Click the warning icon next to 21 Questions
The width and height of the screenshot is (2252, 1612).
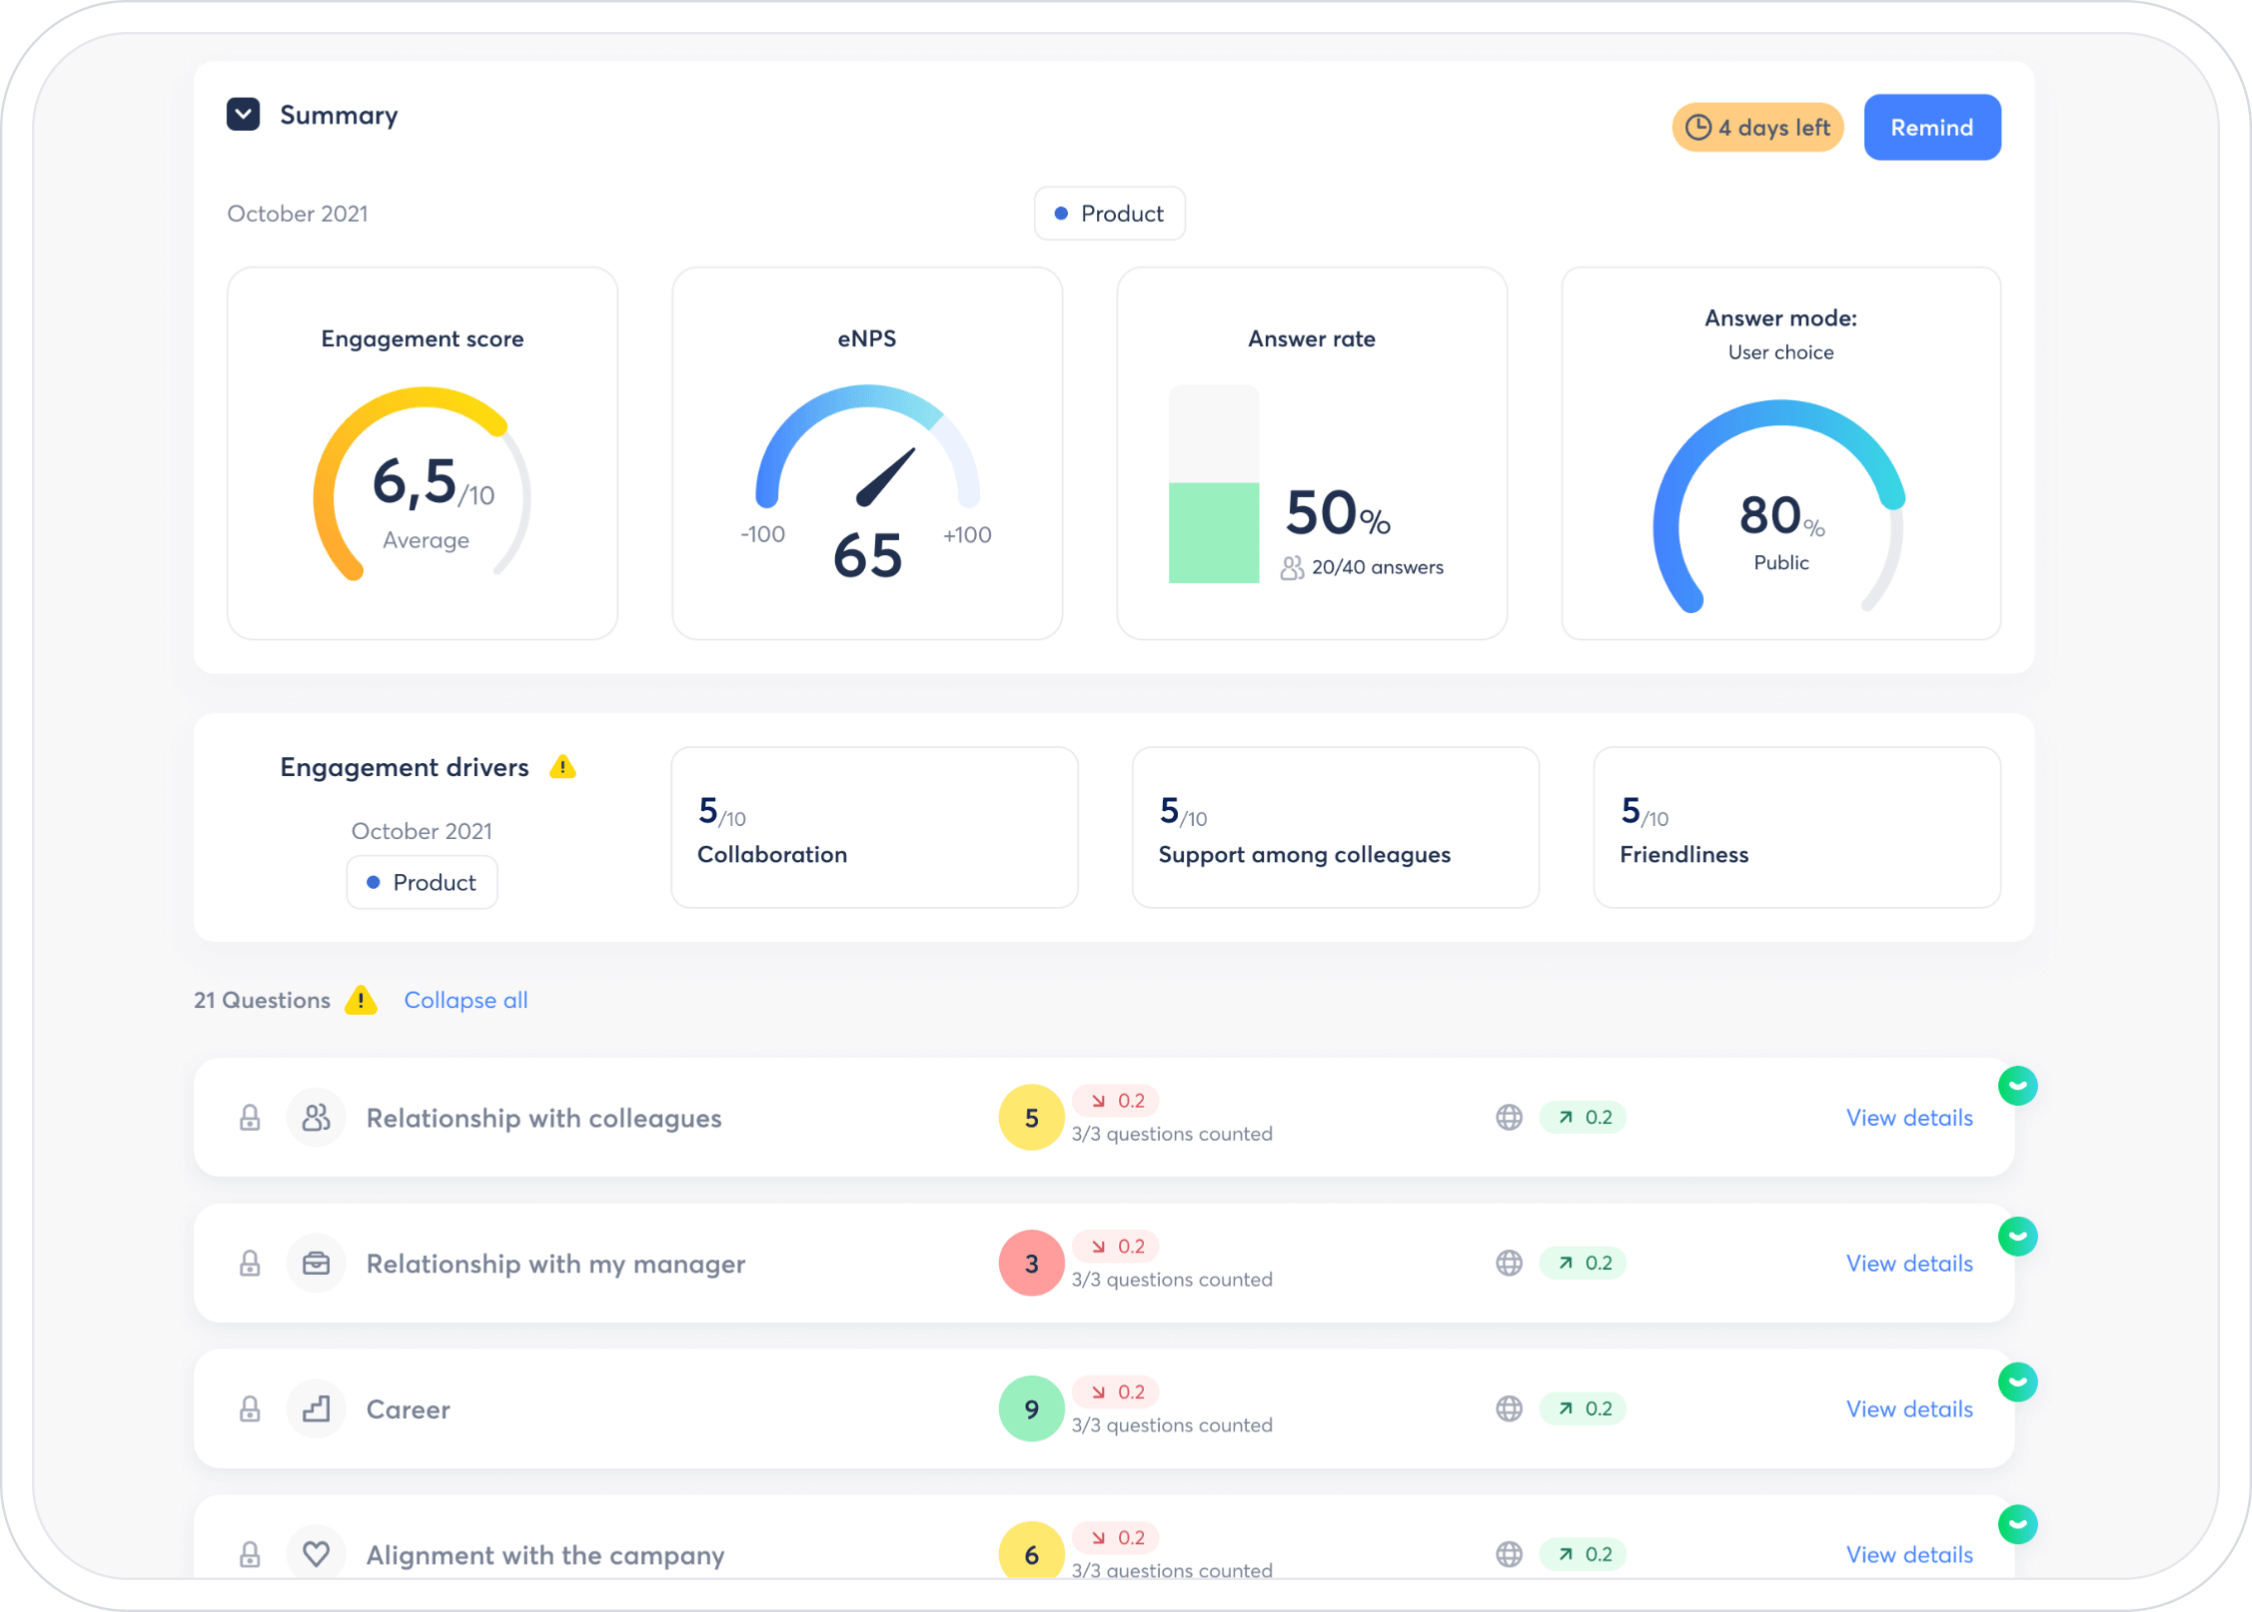pos(360,1000)
